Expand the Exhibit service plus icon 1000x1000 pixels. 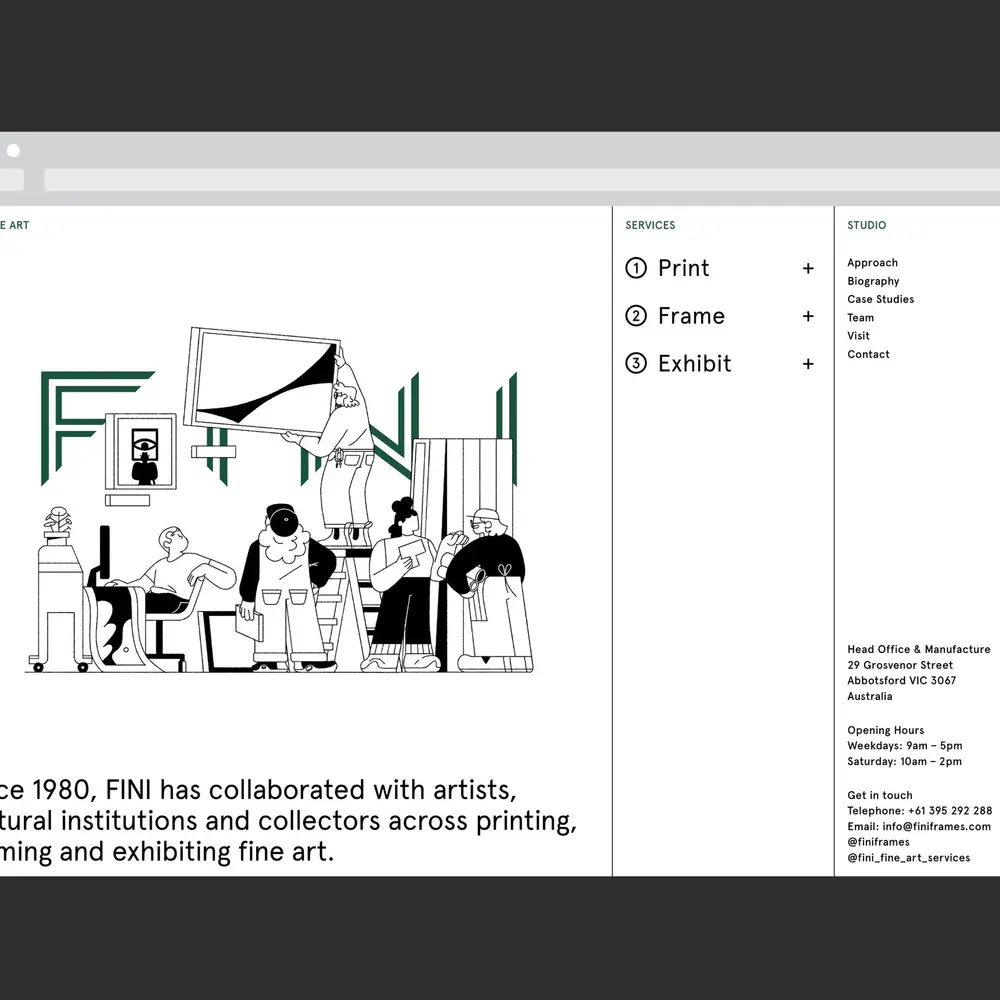808,364
